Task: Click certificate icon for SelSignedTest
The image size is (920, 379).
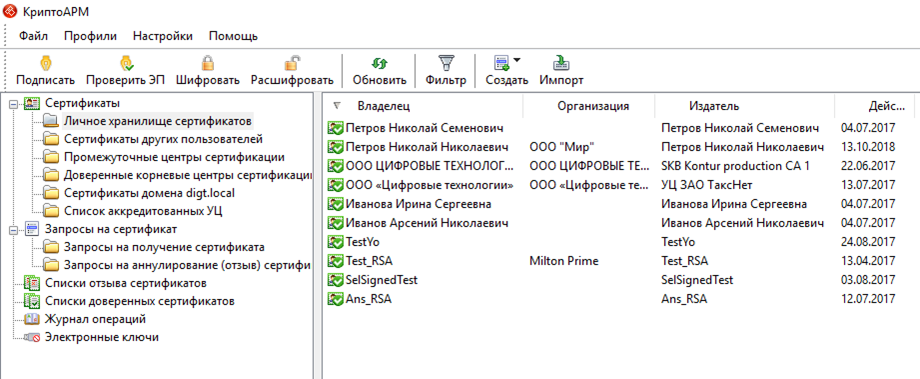Action: tap(335, 280)
